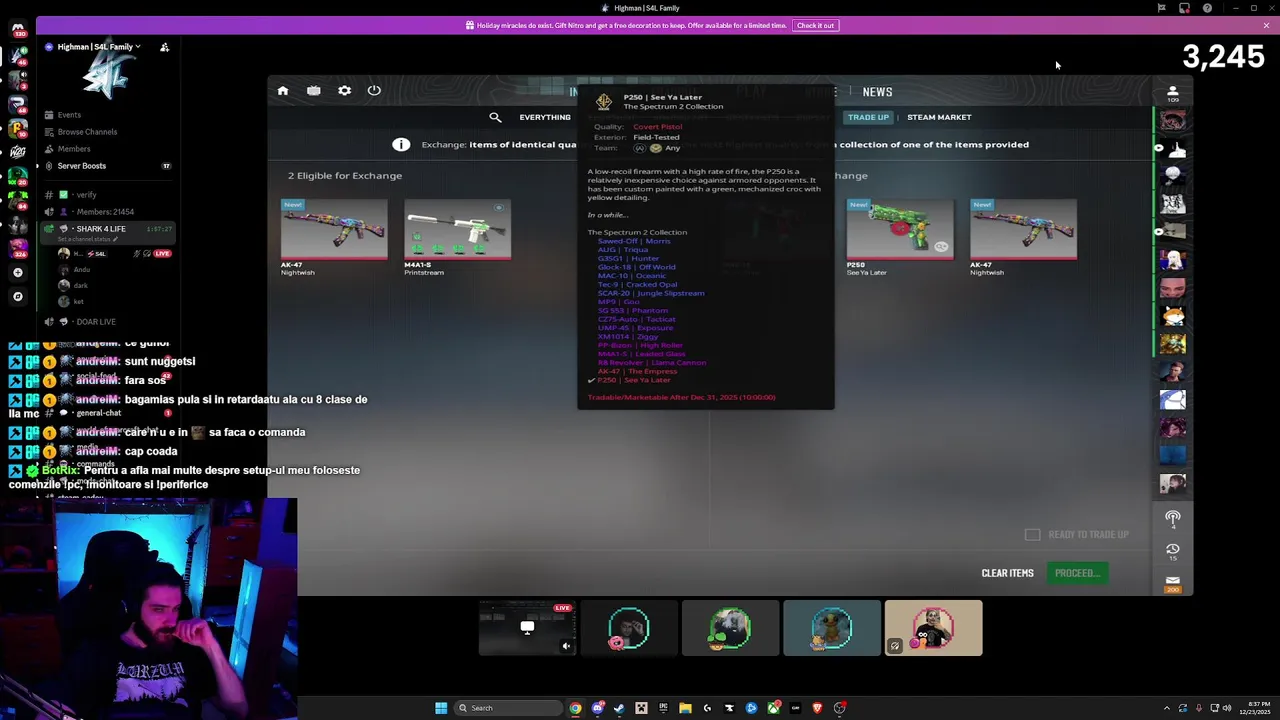1280x720 pixels.
Task: Click the Windows taskbar search box
Action: tap(507, 708)
